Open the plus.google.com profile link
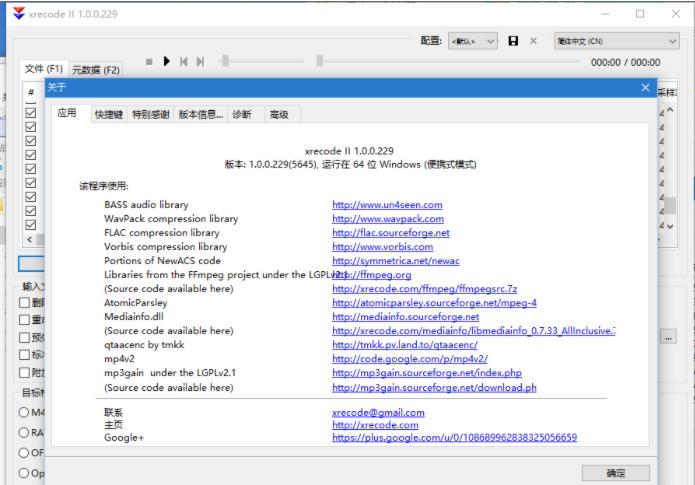This screenshot has width=695, height=485. pyautogui.click(x=454, y=438)
